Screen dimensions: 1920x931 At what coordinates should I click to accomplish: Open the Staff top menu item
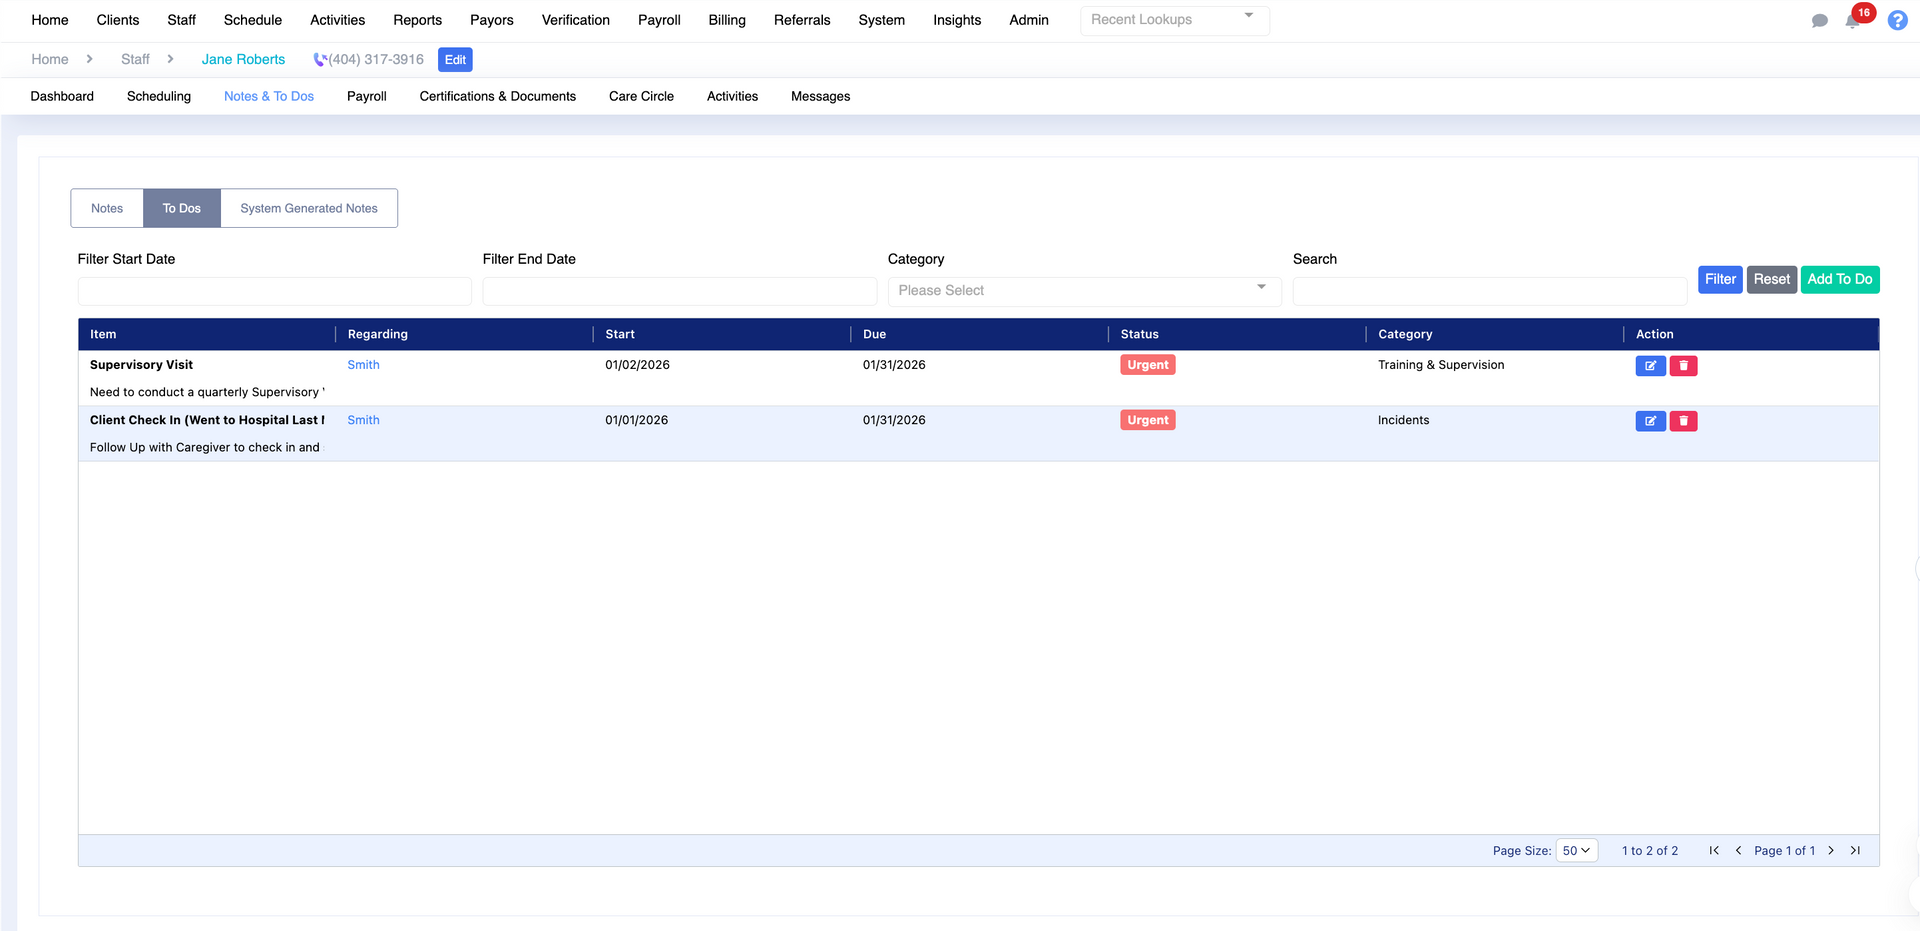point(181,20)
